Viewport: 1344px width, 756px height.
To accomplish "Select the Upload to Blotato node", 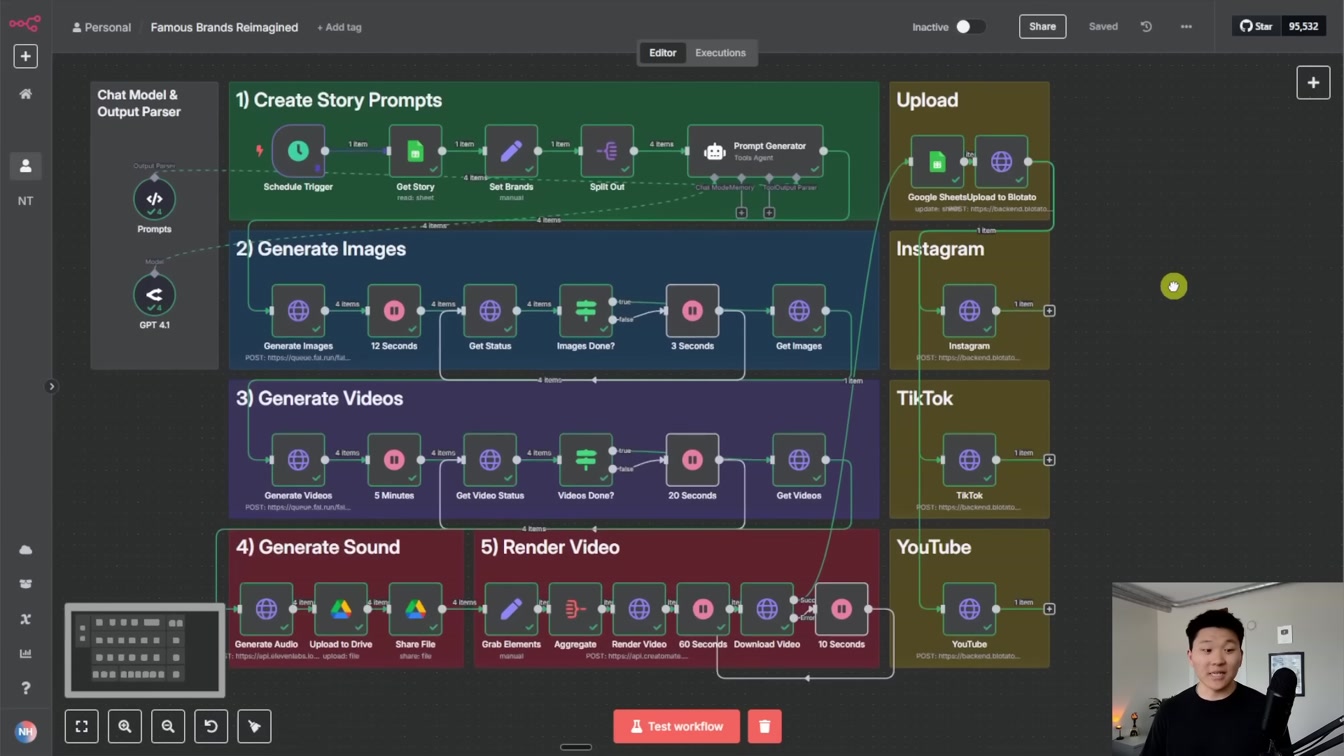I will (1001, 161).
